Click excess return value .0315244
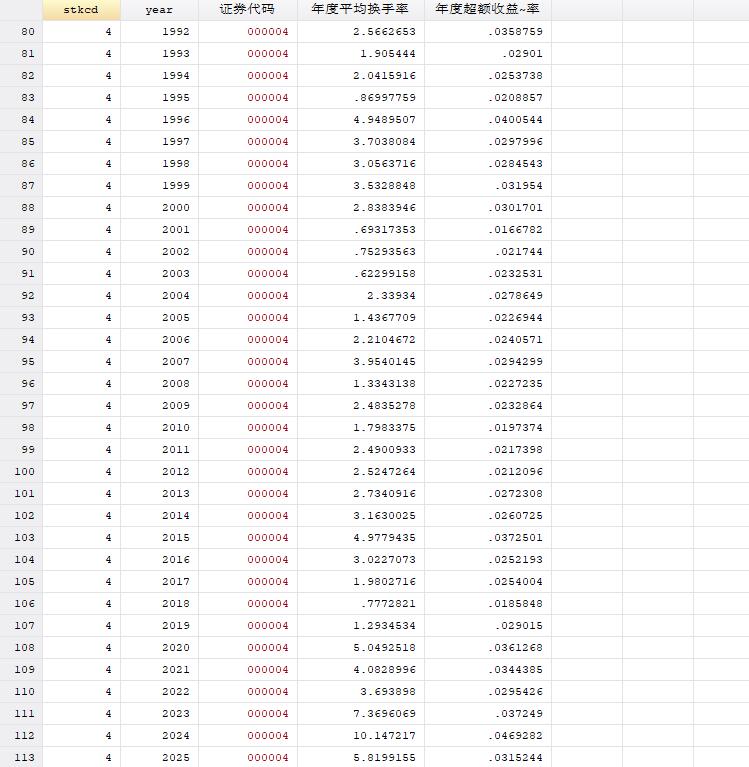This screenshot has height=767, width=749. coord(488,758)
